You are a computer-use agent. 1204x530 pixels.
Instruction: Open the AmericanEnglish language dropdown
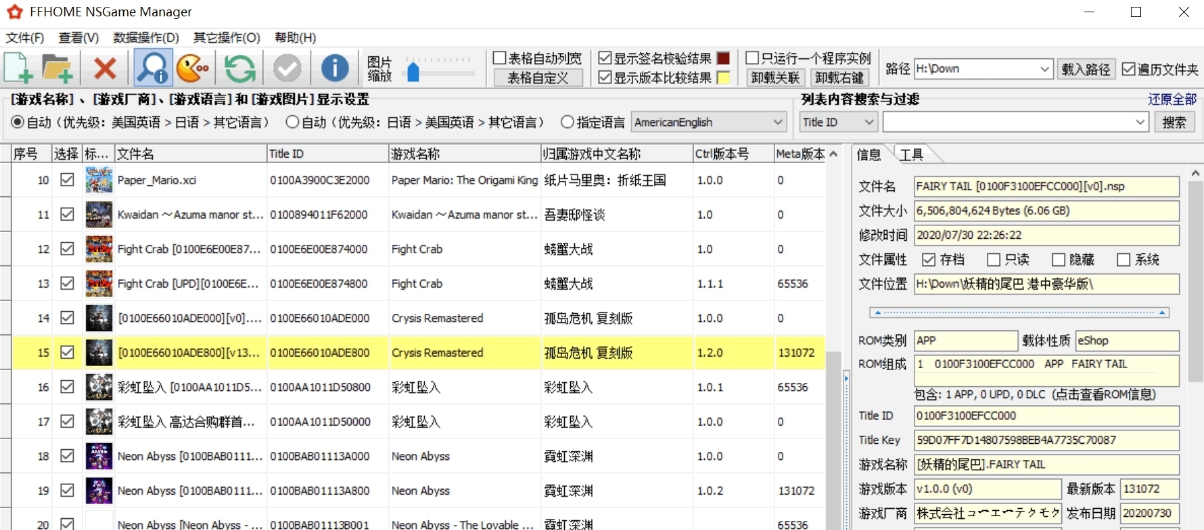[x=709, y=122]
